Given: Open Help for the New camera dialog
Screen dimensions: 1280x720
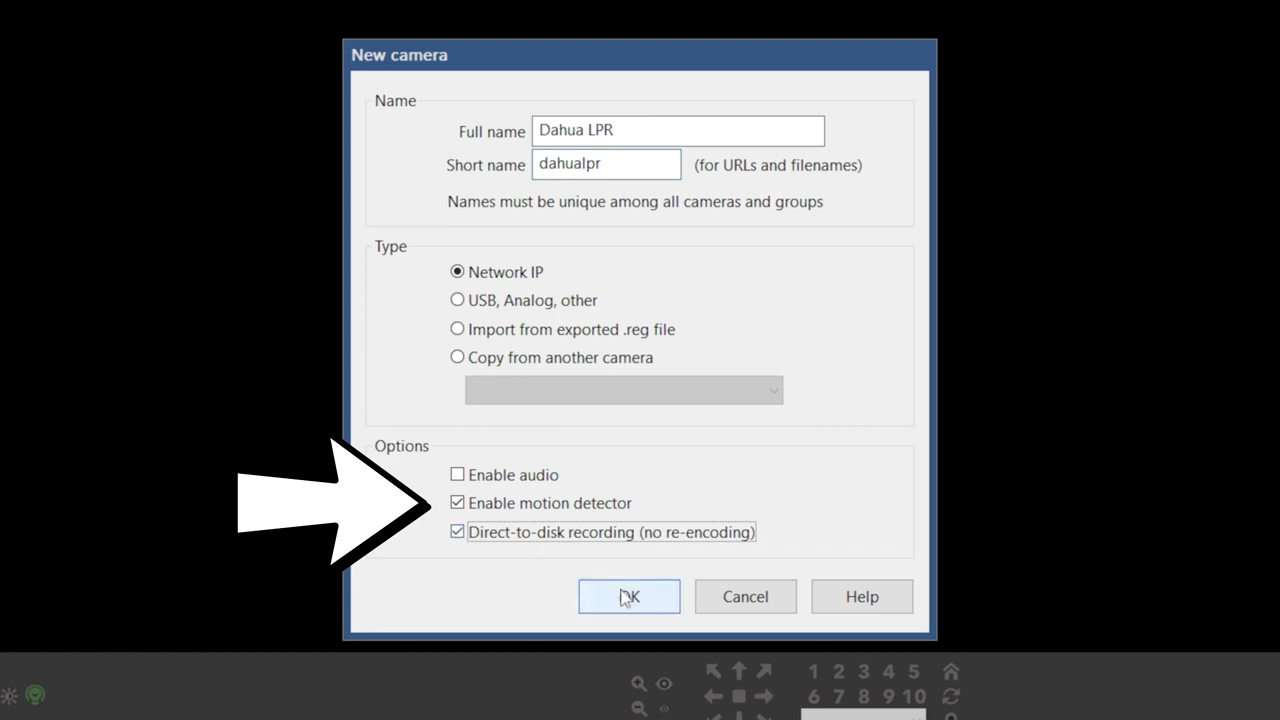Looking at the screenshot, I should point(862,597).
